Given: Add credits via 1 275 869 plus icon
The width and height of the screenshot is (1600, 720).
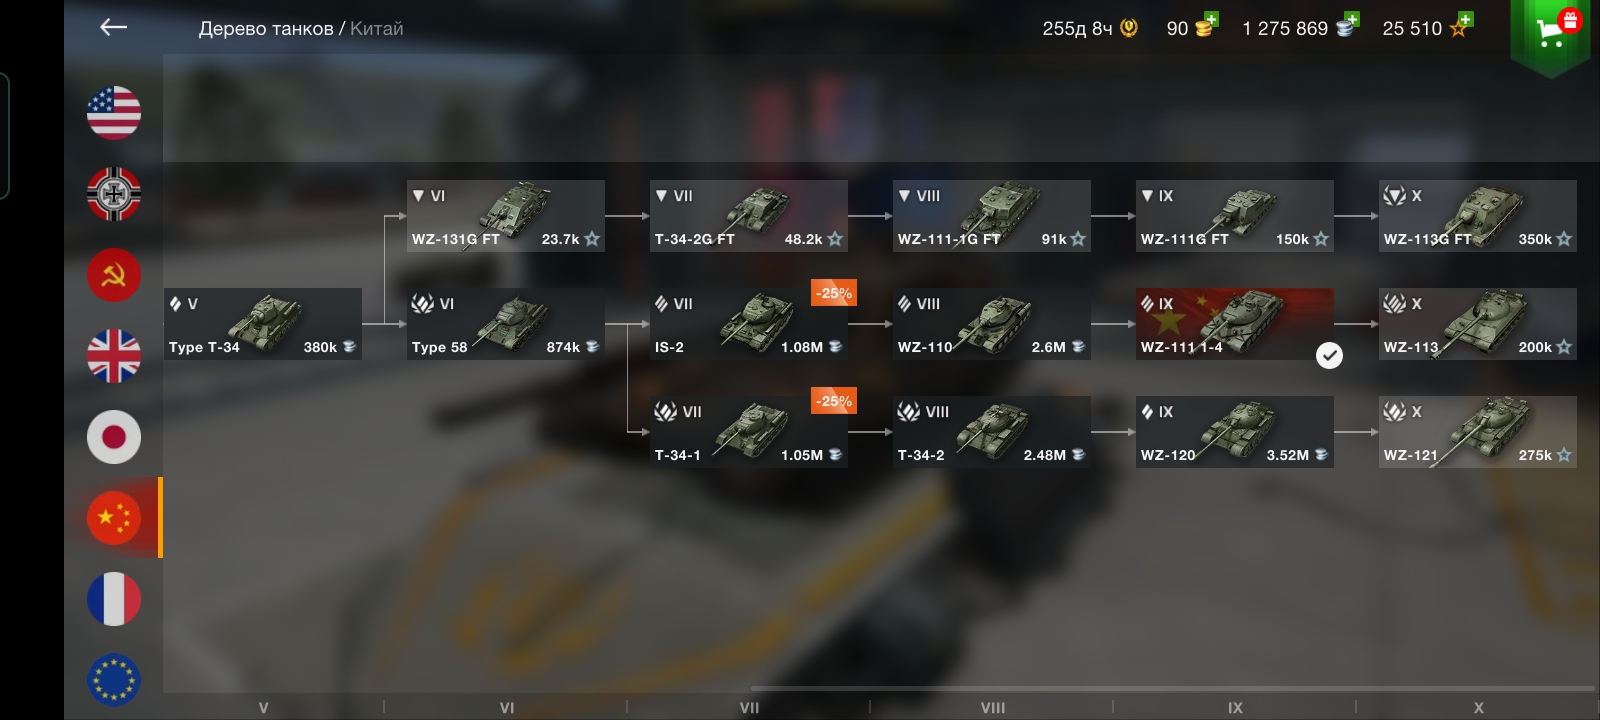Looking at the screenshot, I should coord(1347,25).
